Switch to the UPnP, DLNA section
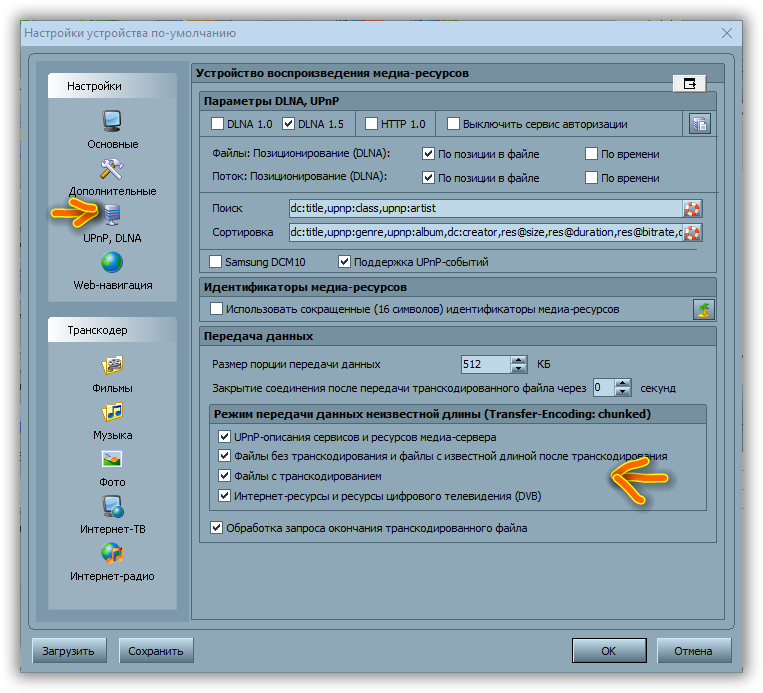Screen dimensions: 763x693 112,216
